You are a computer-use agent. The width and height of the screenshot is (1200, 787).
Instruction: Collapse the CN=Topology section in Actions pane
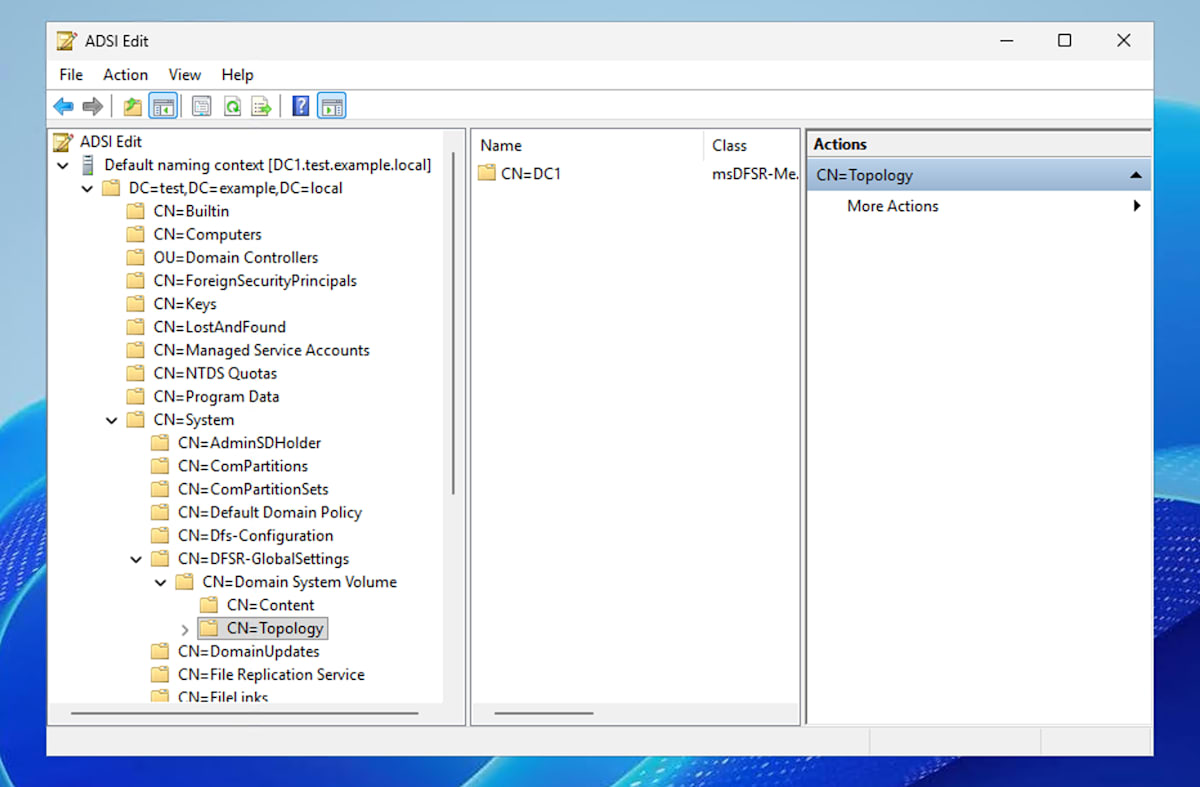pos(1135,175)
